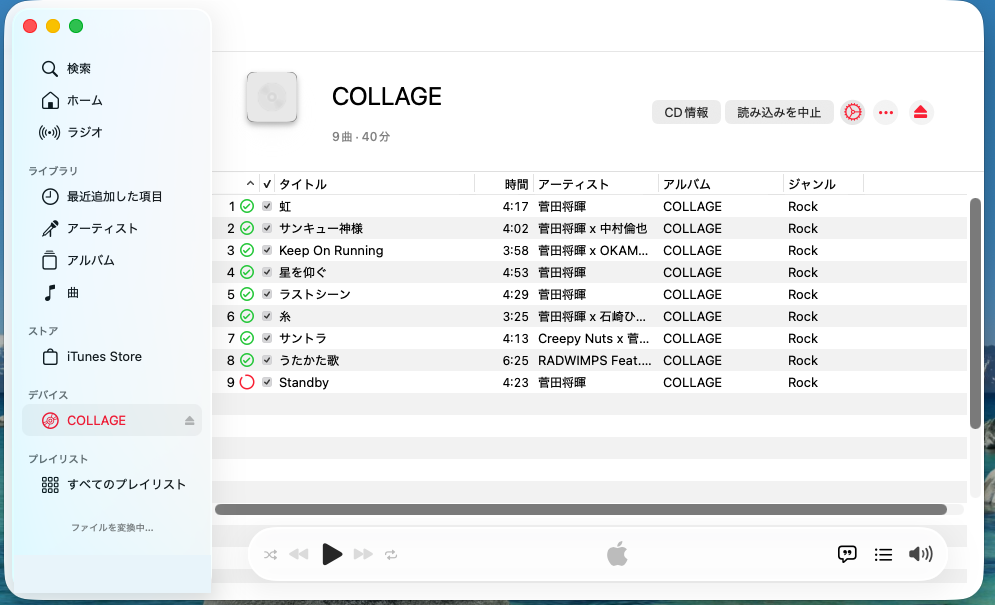Click the checkmark column header
The width and height of the screenshot is (995, 605).
(x=267, y=184)
